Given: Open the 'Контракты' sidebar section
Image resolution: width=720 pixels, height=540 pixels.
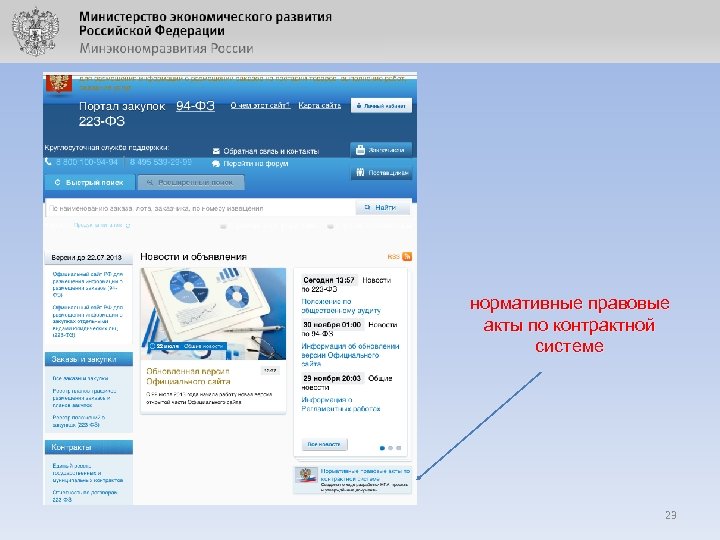Looking at the screenshot, I should 89,447.
